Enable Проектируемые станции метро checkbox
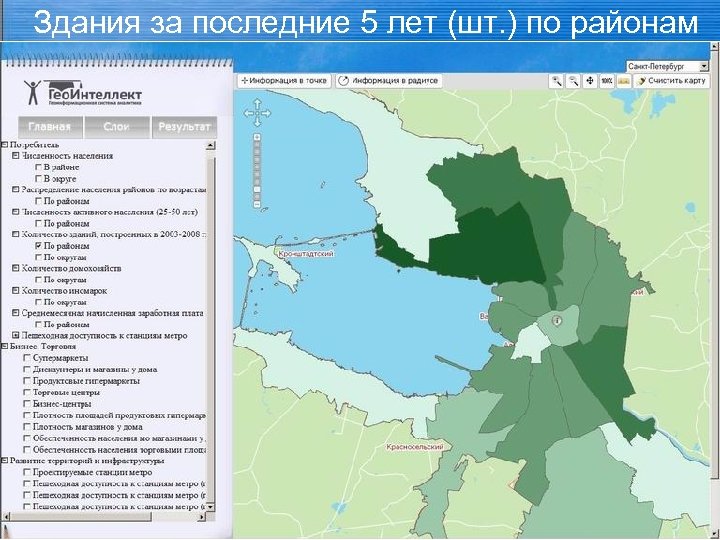The image size is (720, 540). (28, 472)
